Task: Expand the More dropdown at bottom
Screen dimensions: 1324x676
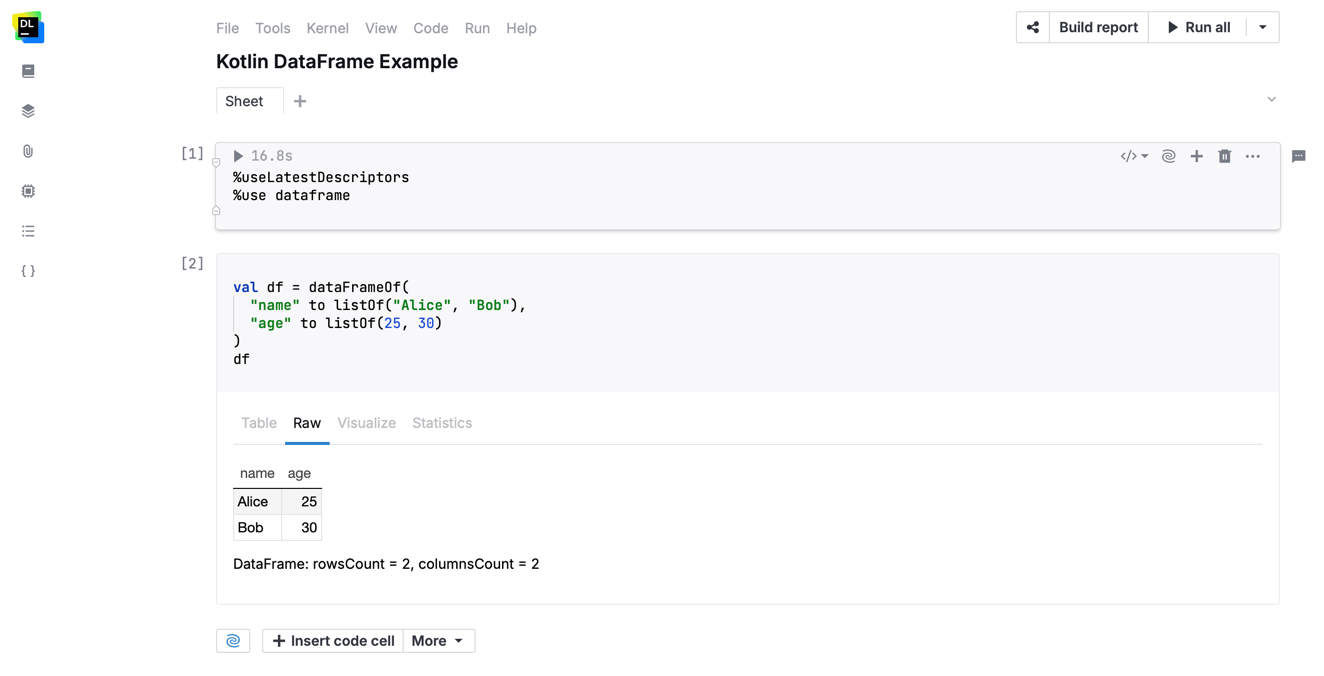Action: 438,641
